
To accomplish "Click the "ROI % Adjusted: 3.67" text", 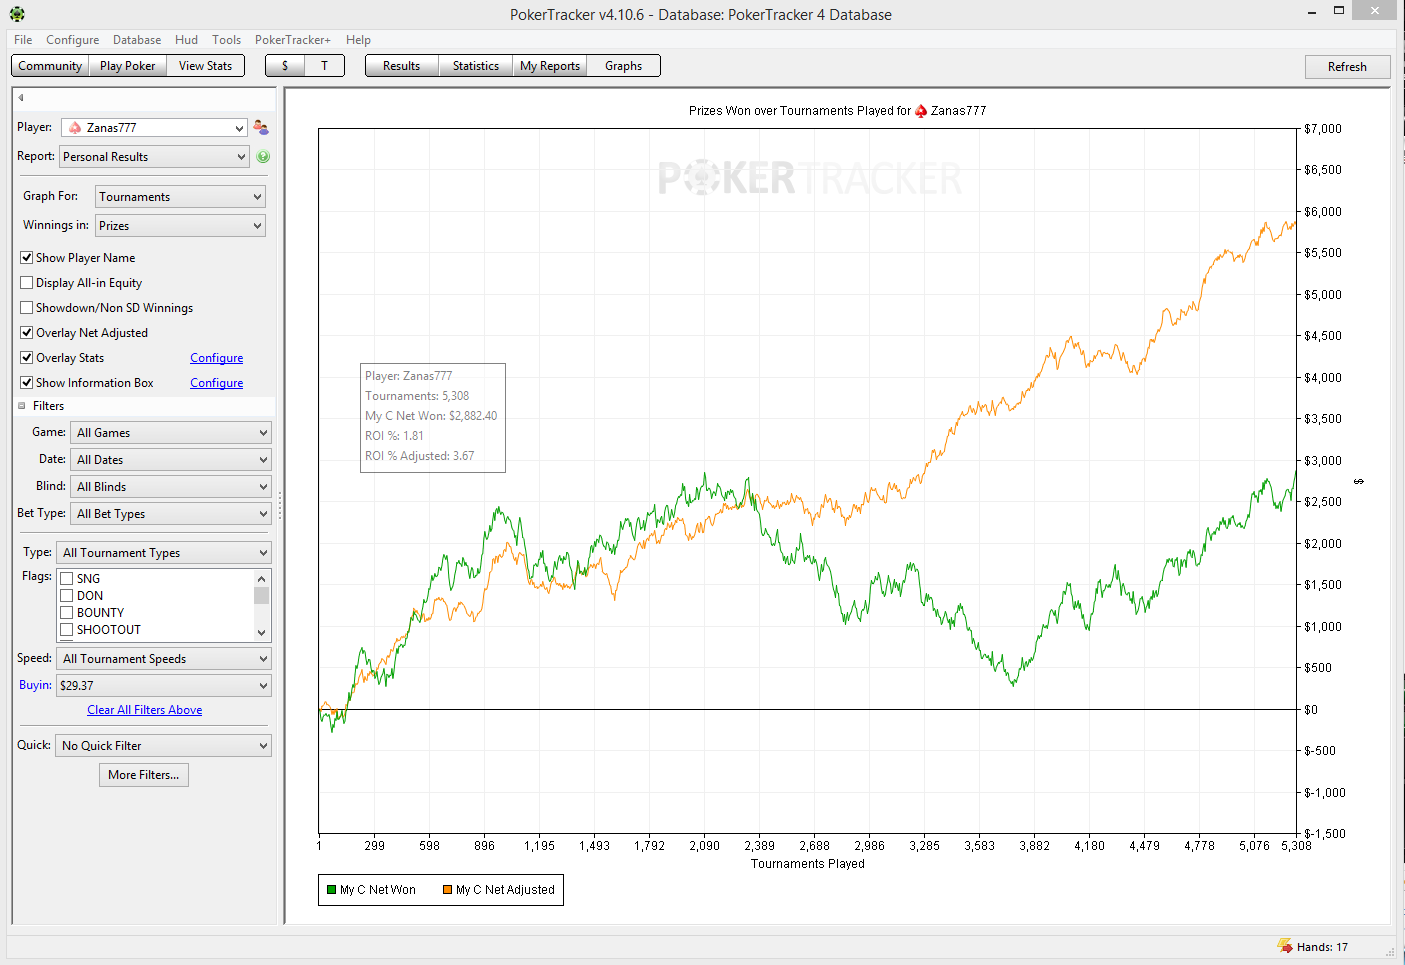I will (420, 456).
